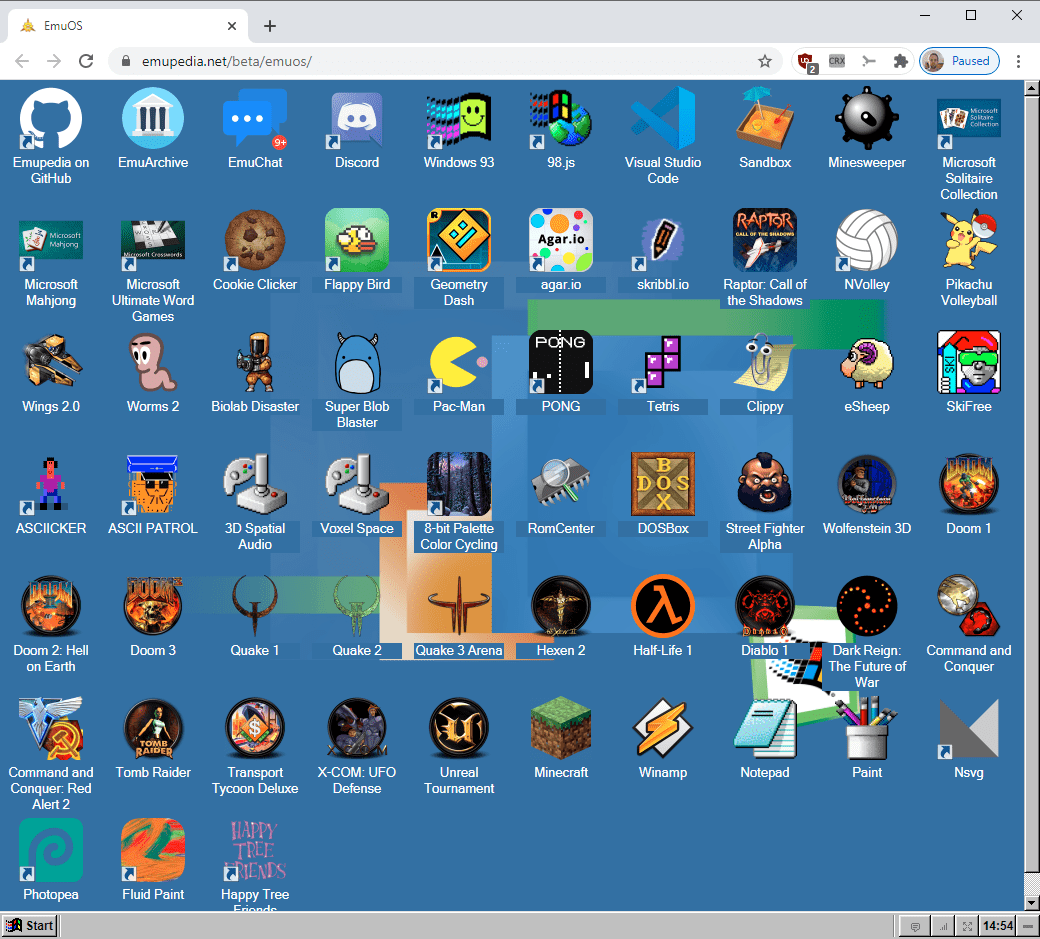The image size is (1040, 939).
Task: Open NVolley volleyball icon
Action: [x=867, y=240]
